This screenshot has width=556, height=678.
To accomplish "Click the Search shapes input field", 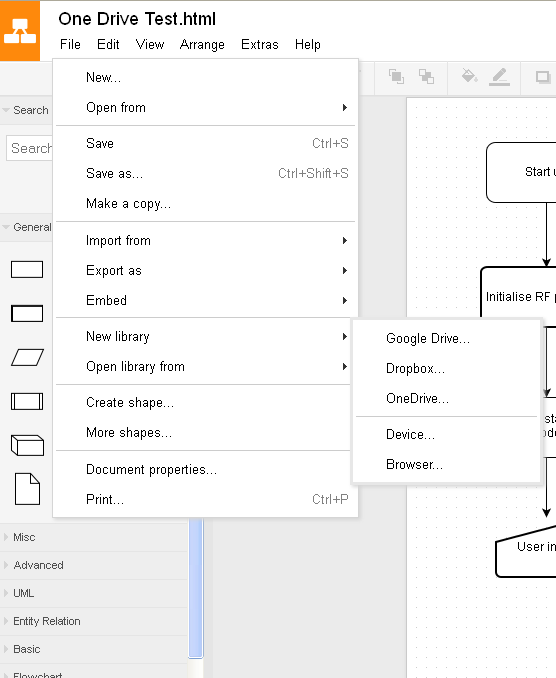I will (29, 148).
